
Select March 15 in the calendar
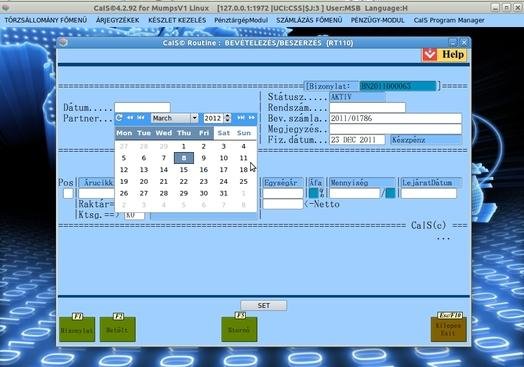[x=184, y=169]
